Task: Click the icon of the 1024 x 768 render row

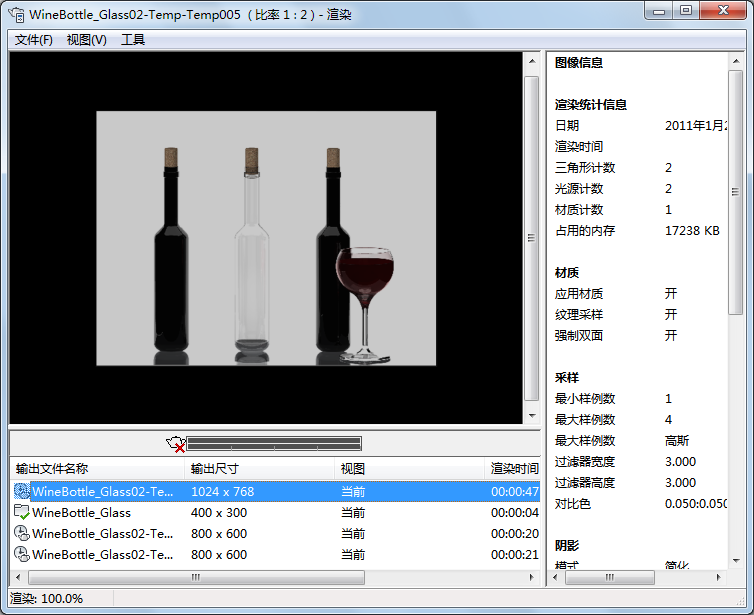Action: [x=22, y=491]
